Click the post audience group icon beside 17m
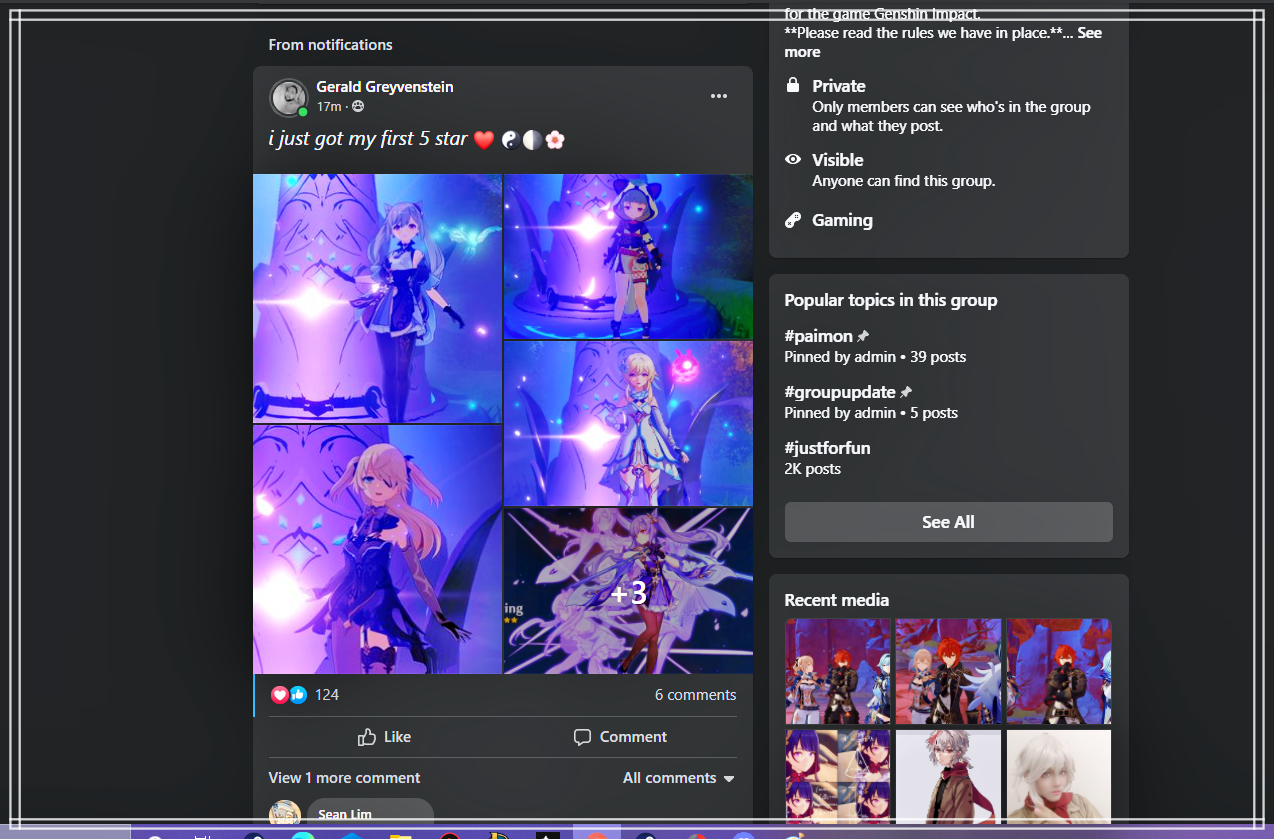1274x839 pixels. (358, 107)
